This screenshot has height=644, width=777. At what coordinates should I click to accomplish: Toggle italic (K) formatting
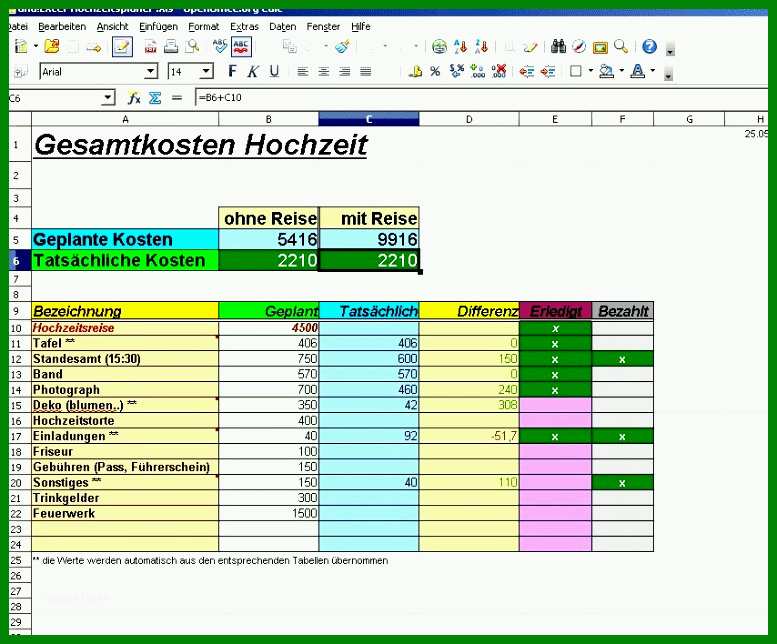coord(253,72)
